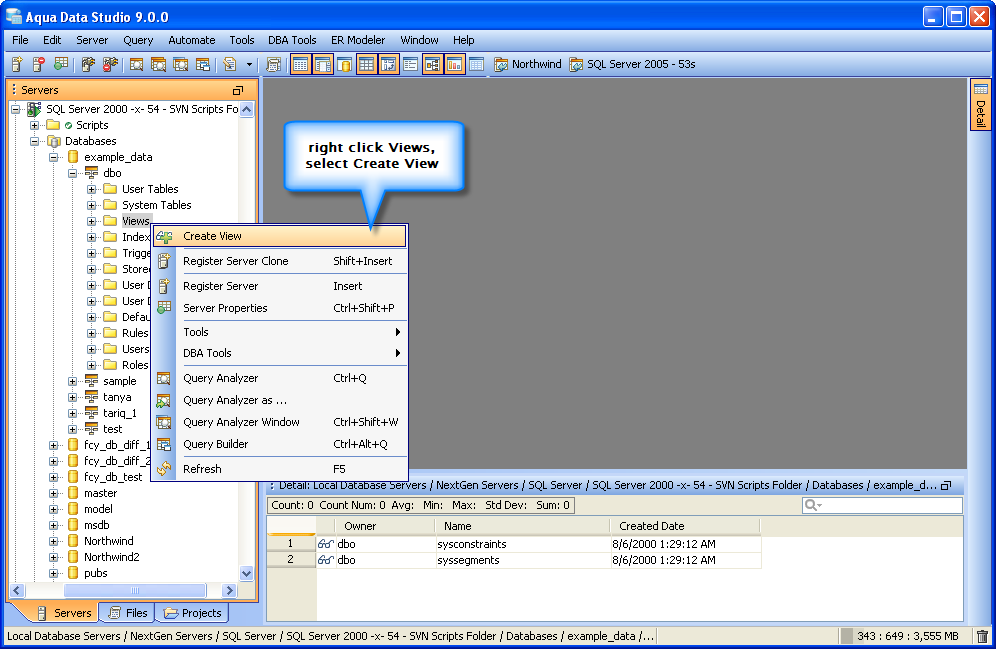Viewport: 996px width, 649px height.
Task: Collapse the example_data database node
Action: [54, 157]
